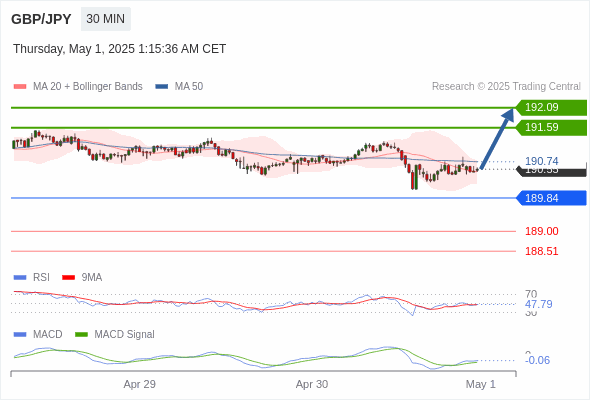This screenshot has width=590, height=400.
Task: Click the GBP/JPY pair title
Action: (41, 19)
